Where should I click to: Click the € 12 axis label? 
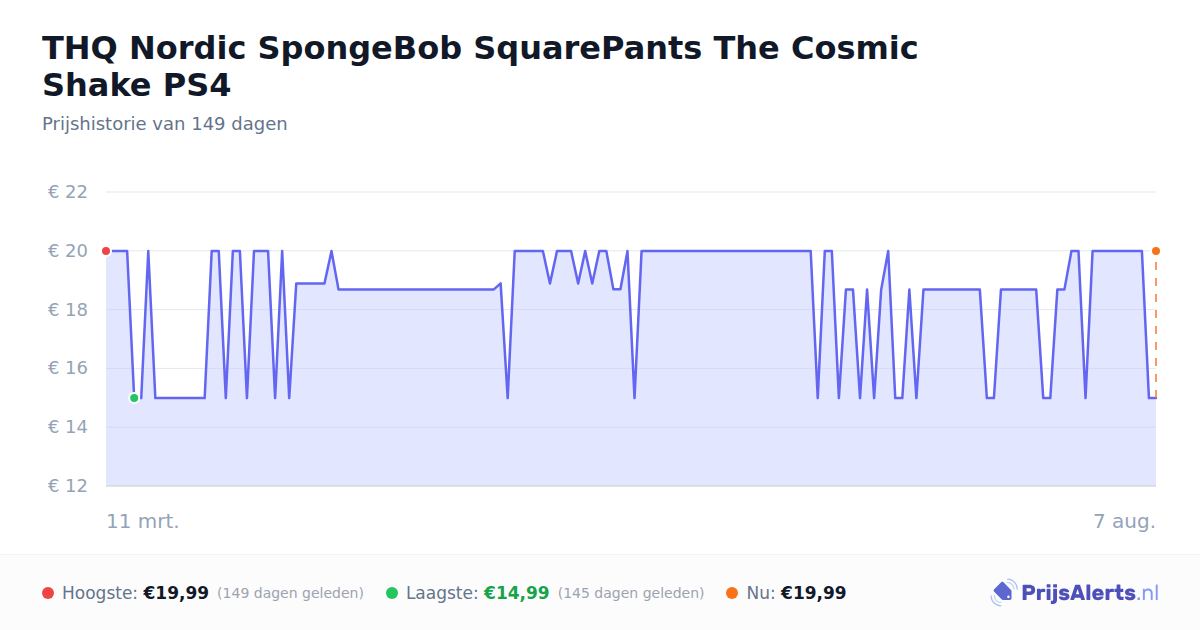(x=68, y=486)
